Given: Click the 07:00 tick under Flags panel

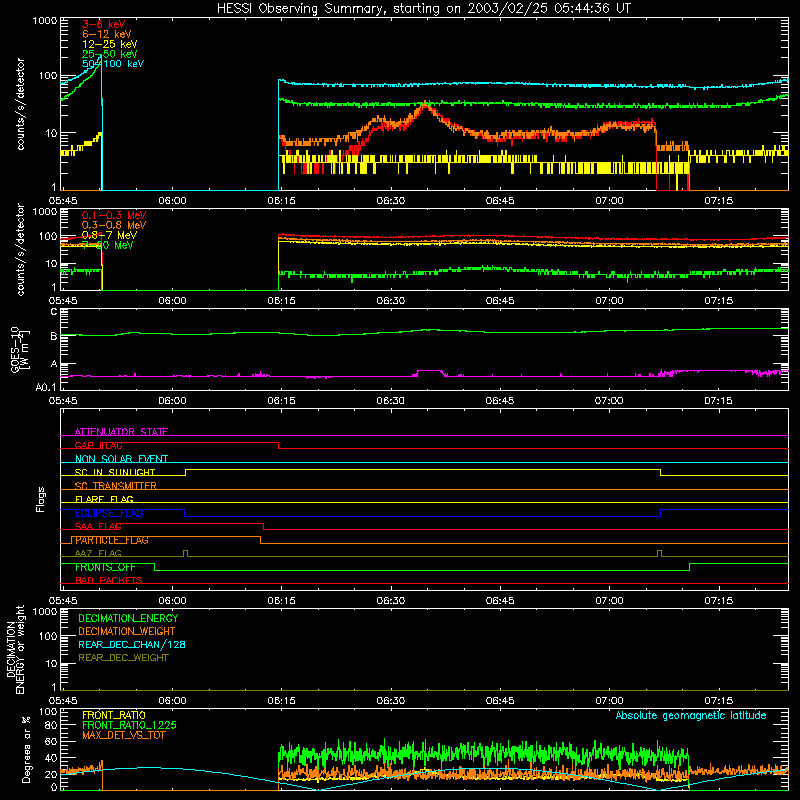Looking at the screenshot, I should coord(609,601).
